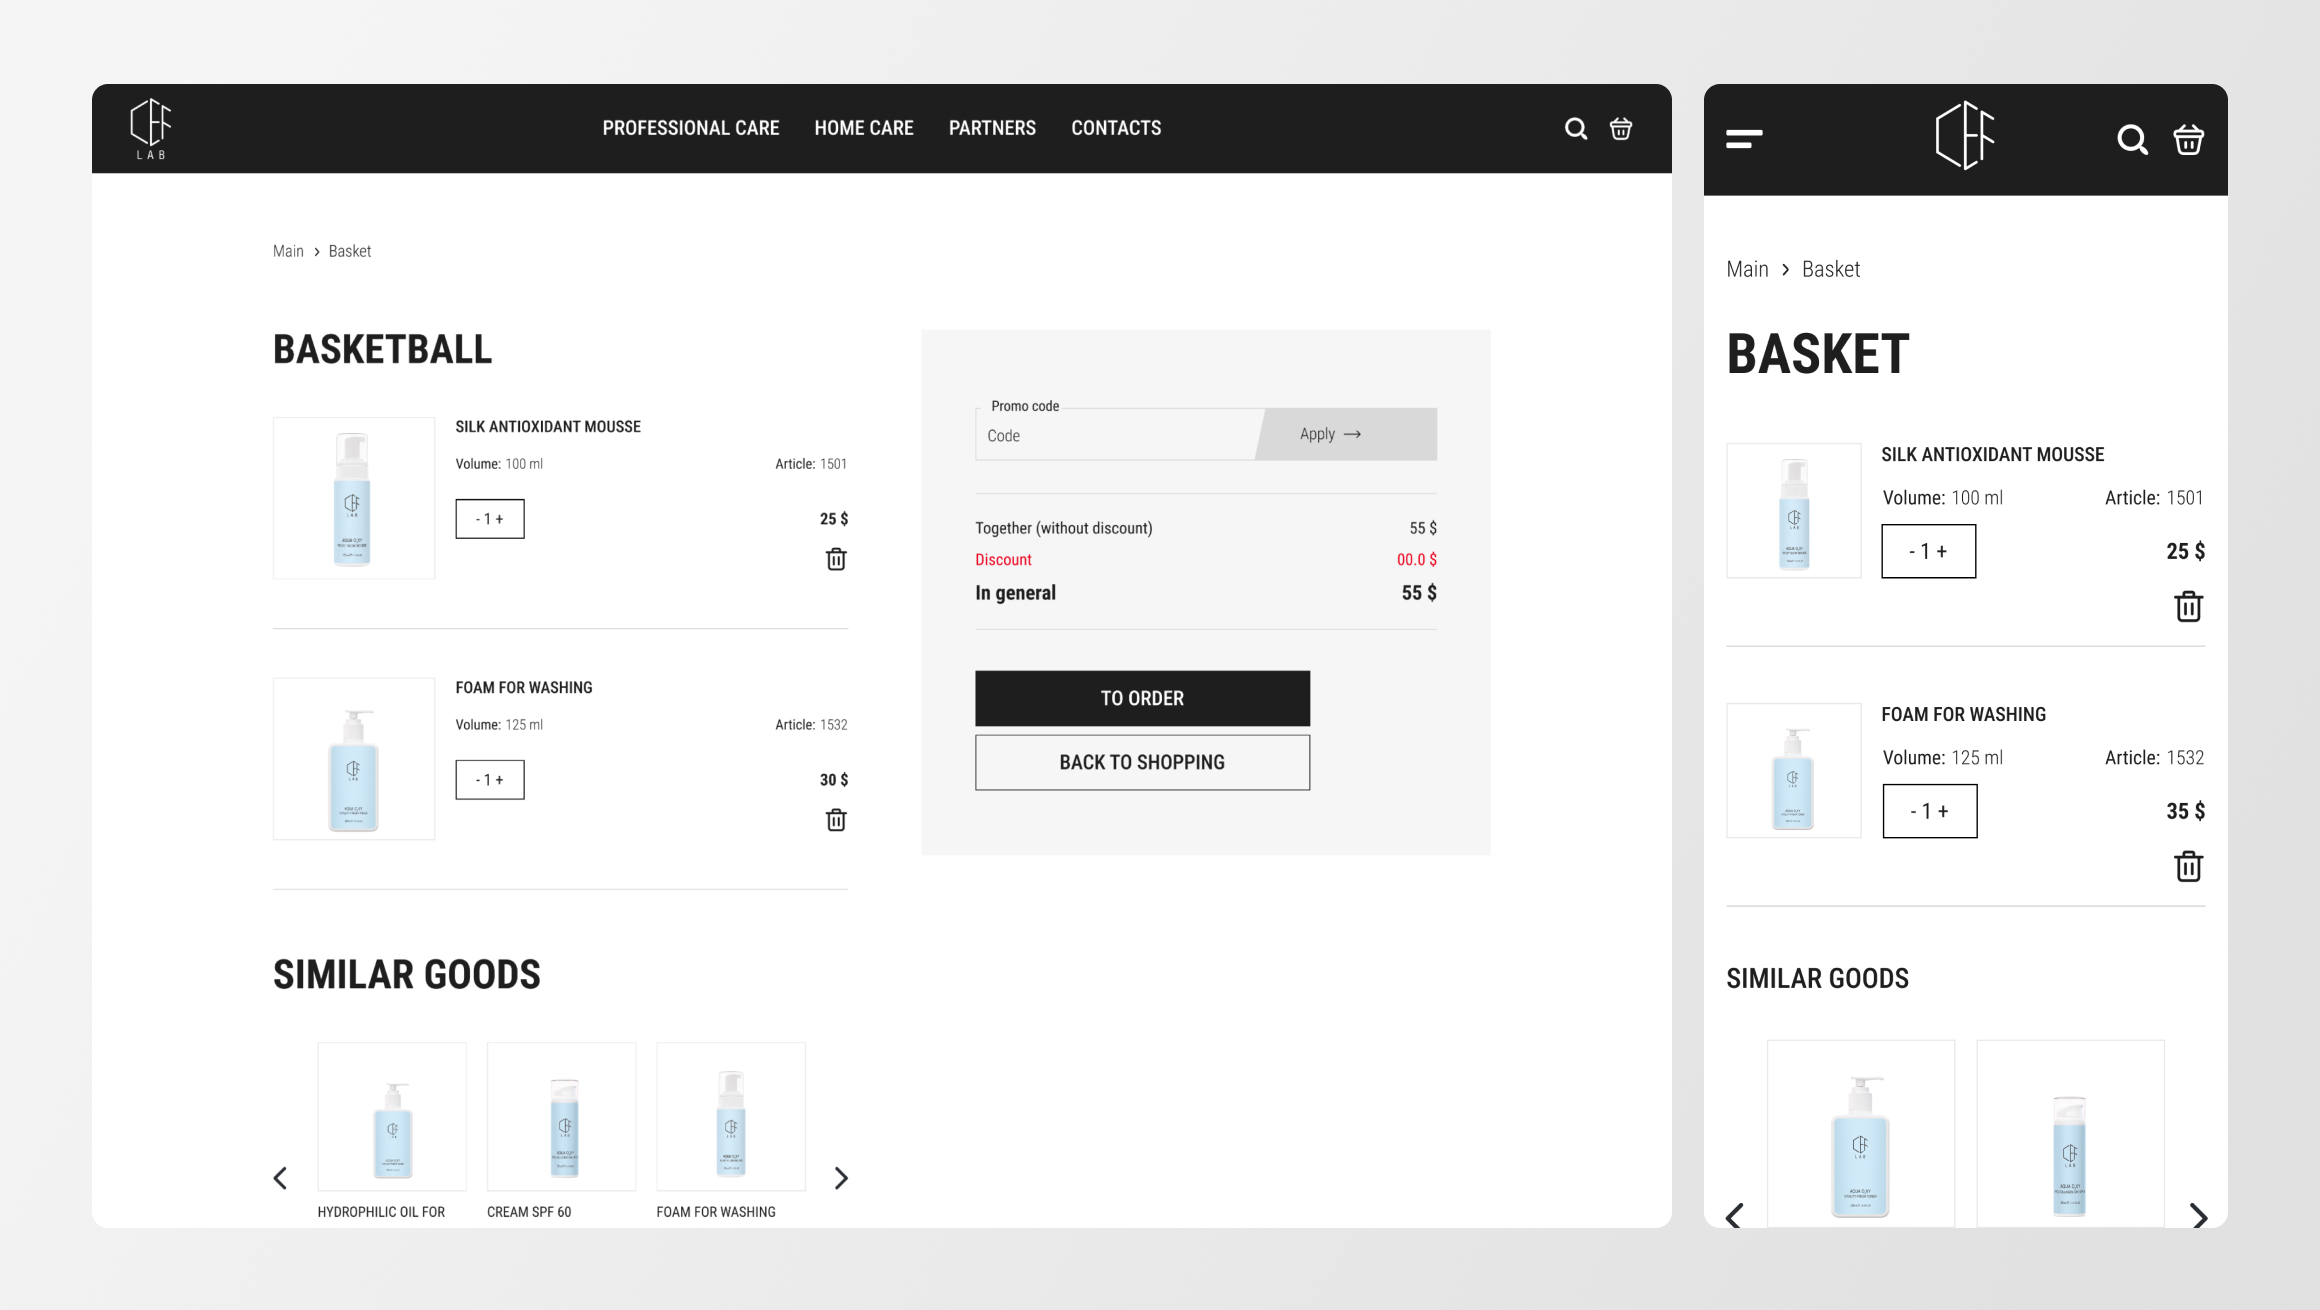
Task: Open Foam For Washing image in similar goods
Action: pos(731,1116)
